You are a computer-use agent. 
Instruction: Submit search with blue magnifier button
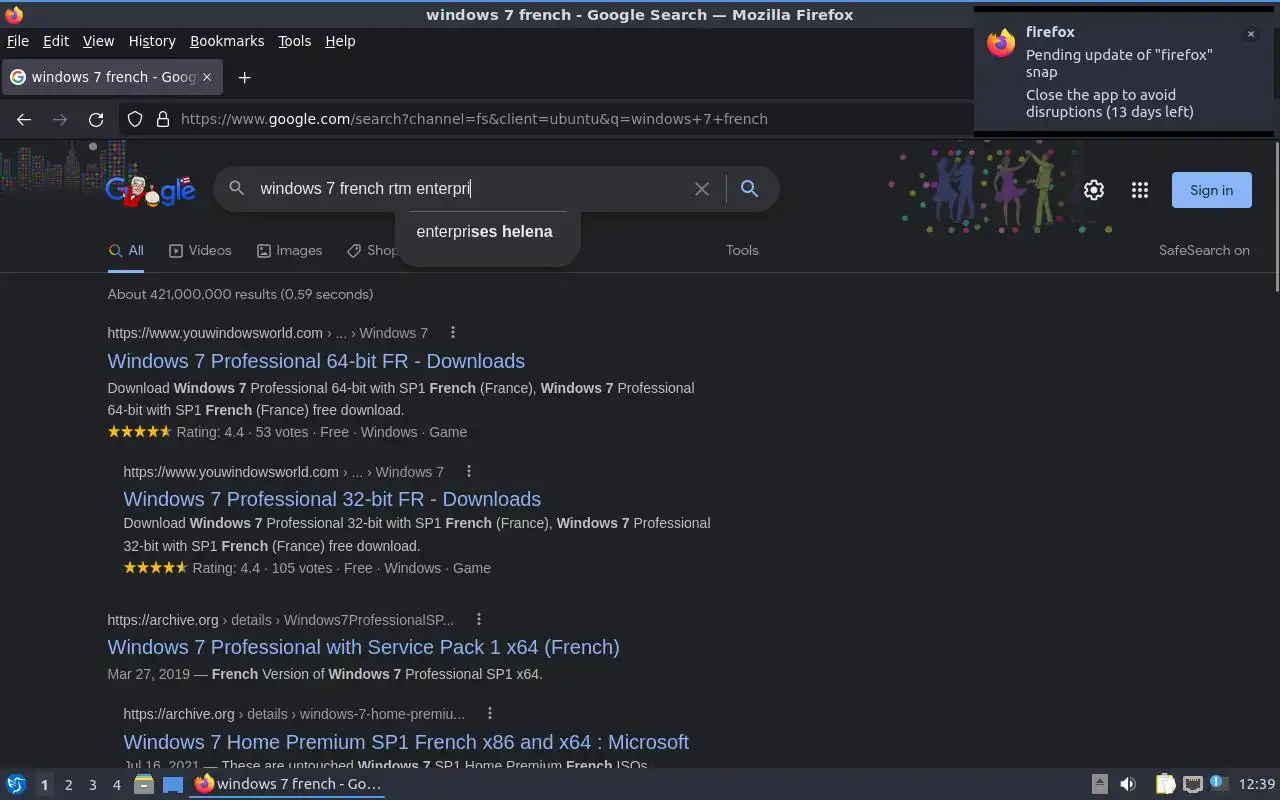749,188
